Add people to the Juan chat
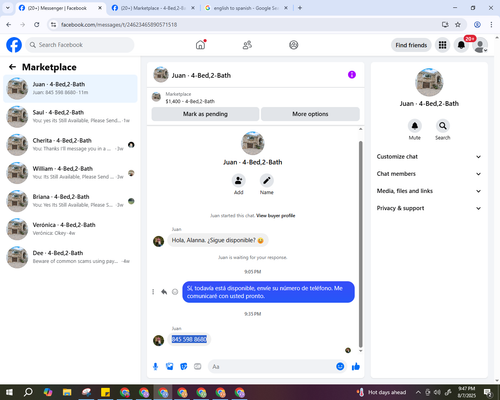The image size is (500, 400). 238,181
